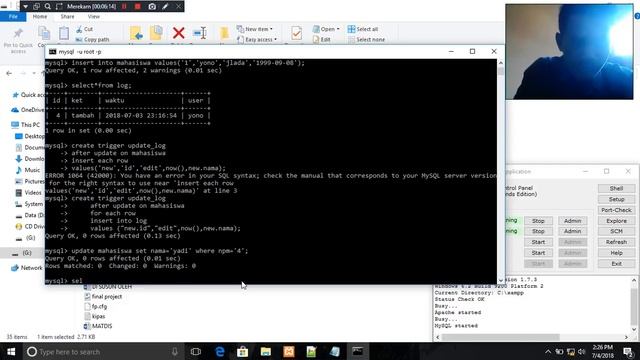Click the webcam preview thumbnail

569,52
